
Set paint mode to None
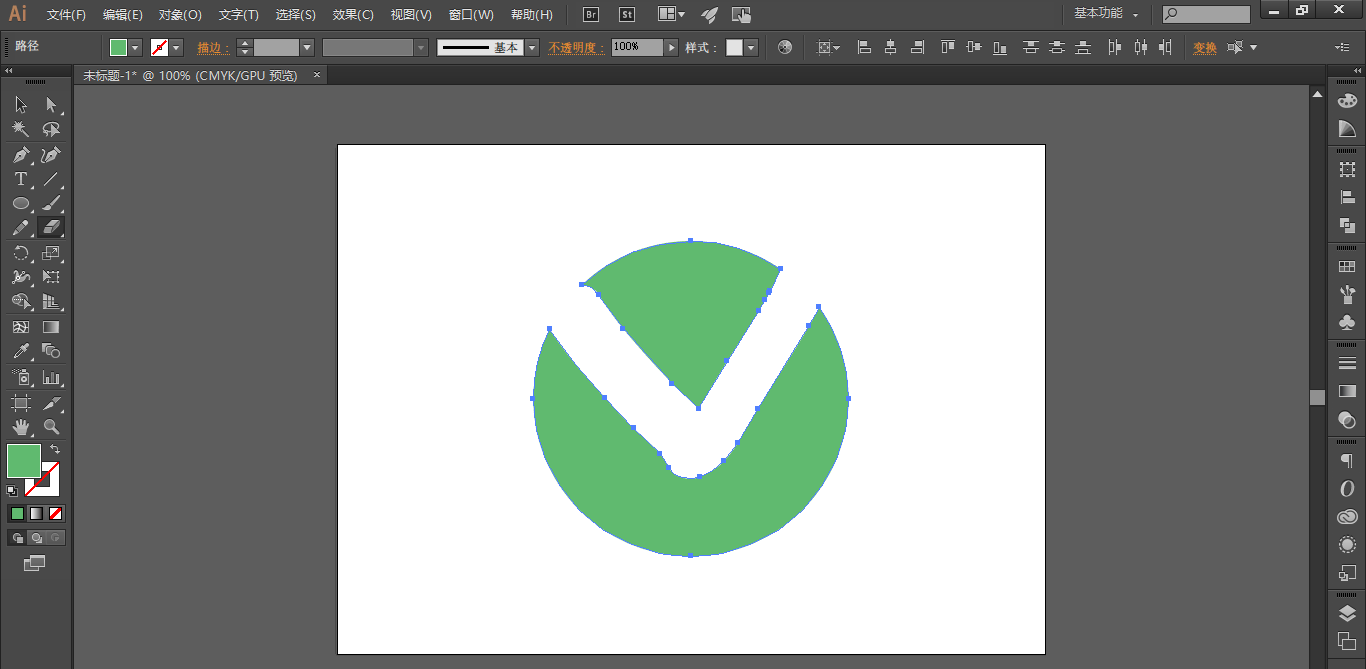coord(56,513)
